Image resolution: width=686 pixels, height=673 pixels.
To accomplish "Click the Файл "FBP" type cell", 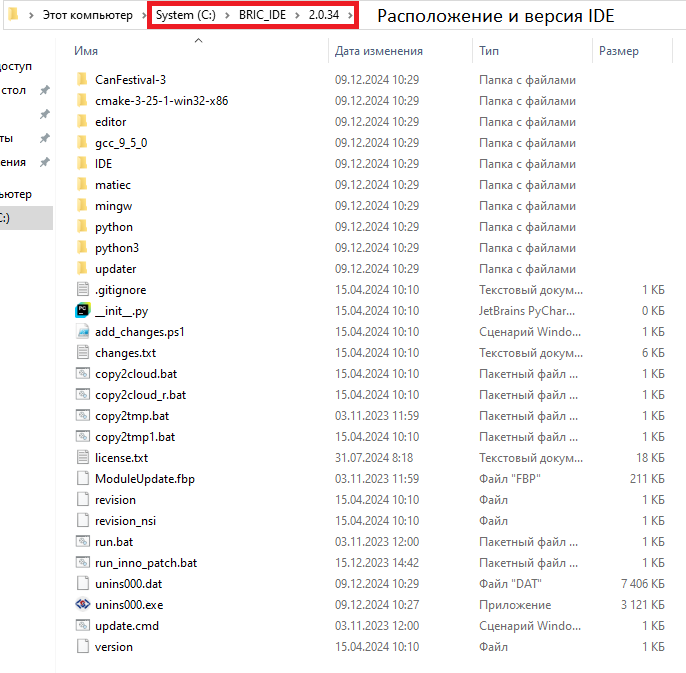I will pos(510,479).
